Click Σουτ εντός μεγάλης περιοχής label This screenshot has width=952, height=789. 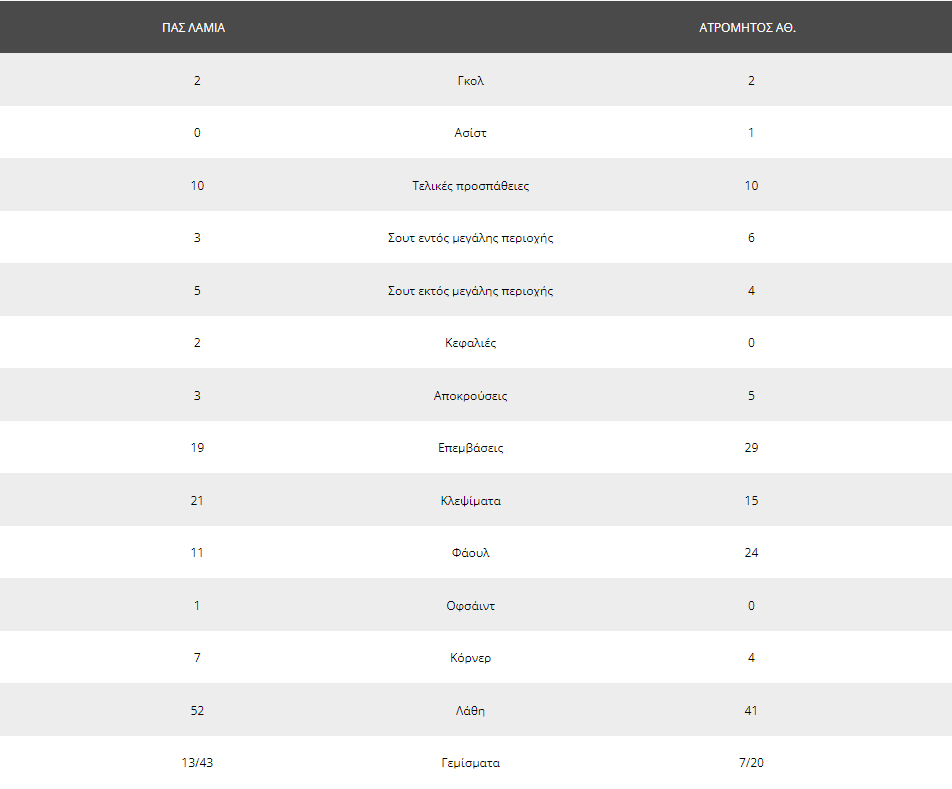tap(471, 238)
